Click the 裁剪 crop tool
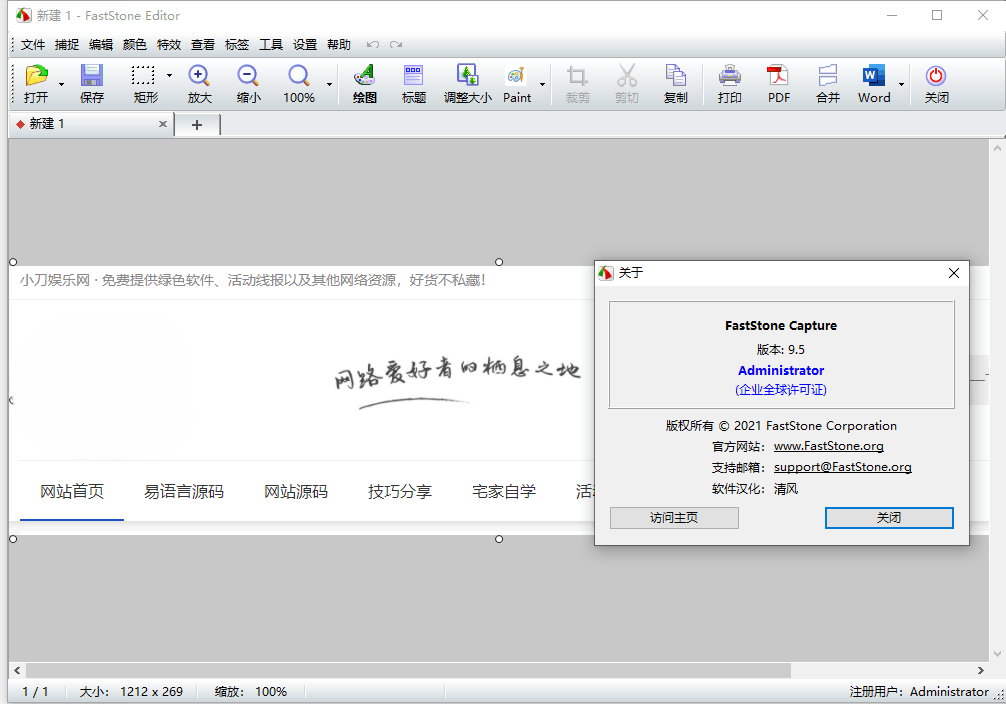The width and height of the screenshot is (1006, 704). click(x=577, y=83)
